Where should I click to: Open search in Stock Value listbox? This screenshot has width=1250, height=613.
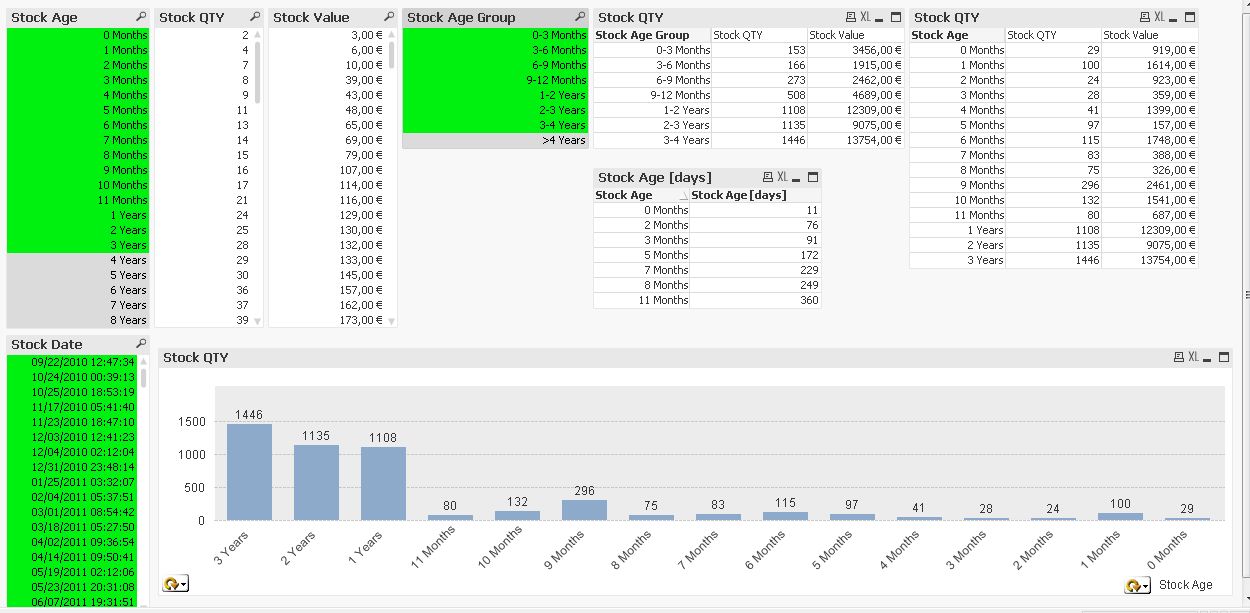[388, 17]
